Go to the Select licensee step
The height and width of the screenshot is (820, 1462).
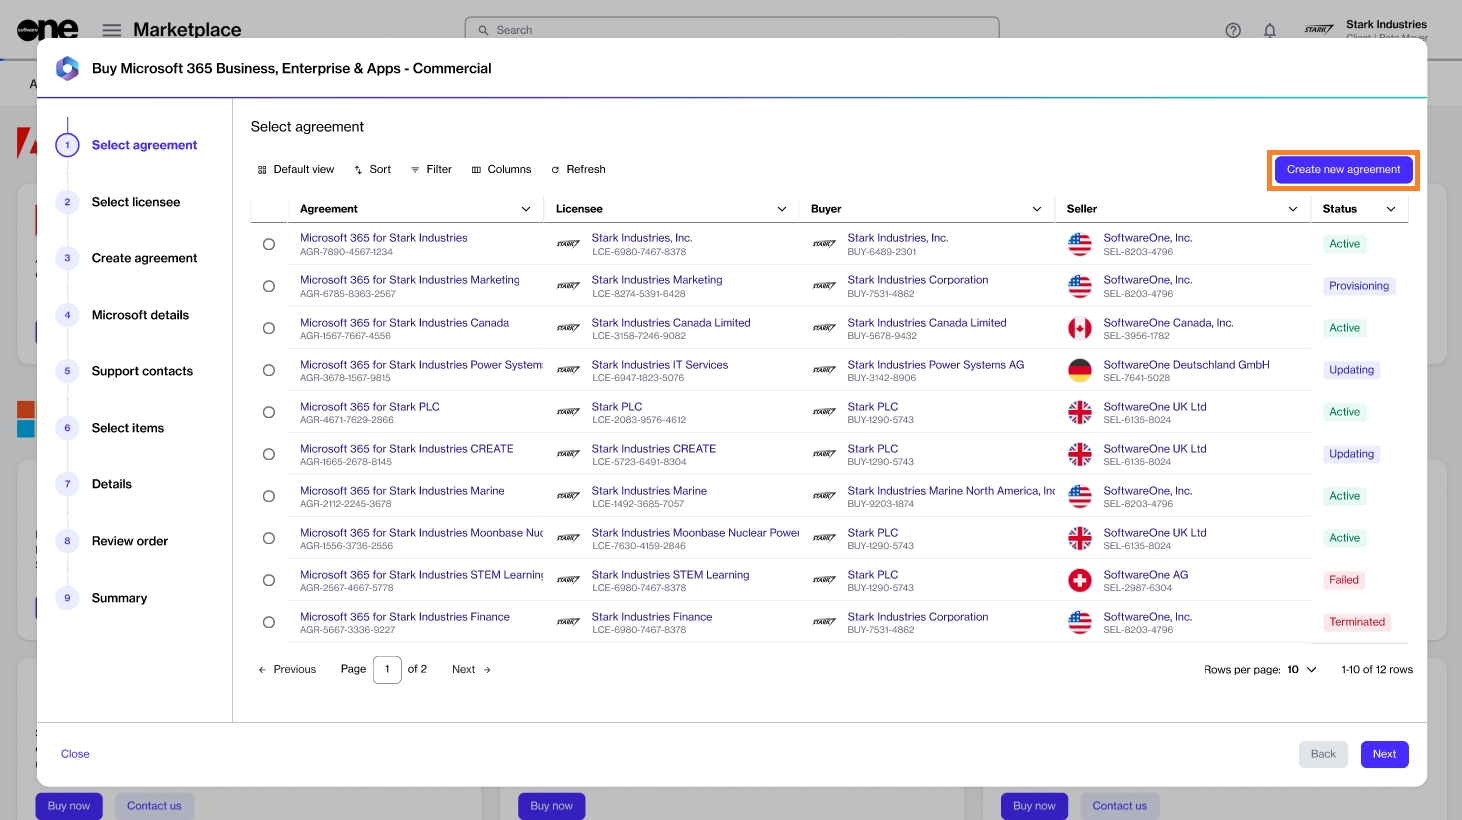[x=136, y=202]
